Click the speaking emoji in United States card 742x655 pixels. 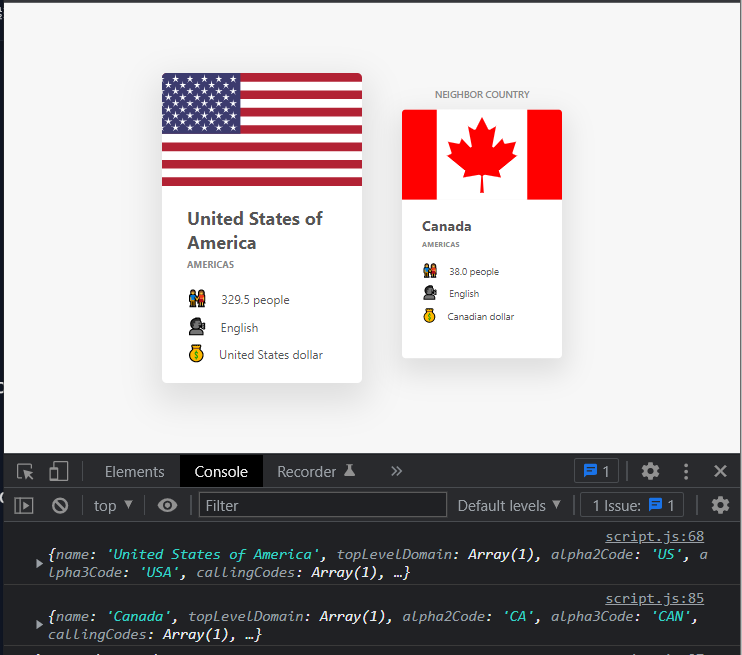coord(196,327)
